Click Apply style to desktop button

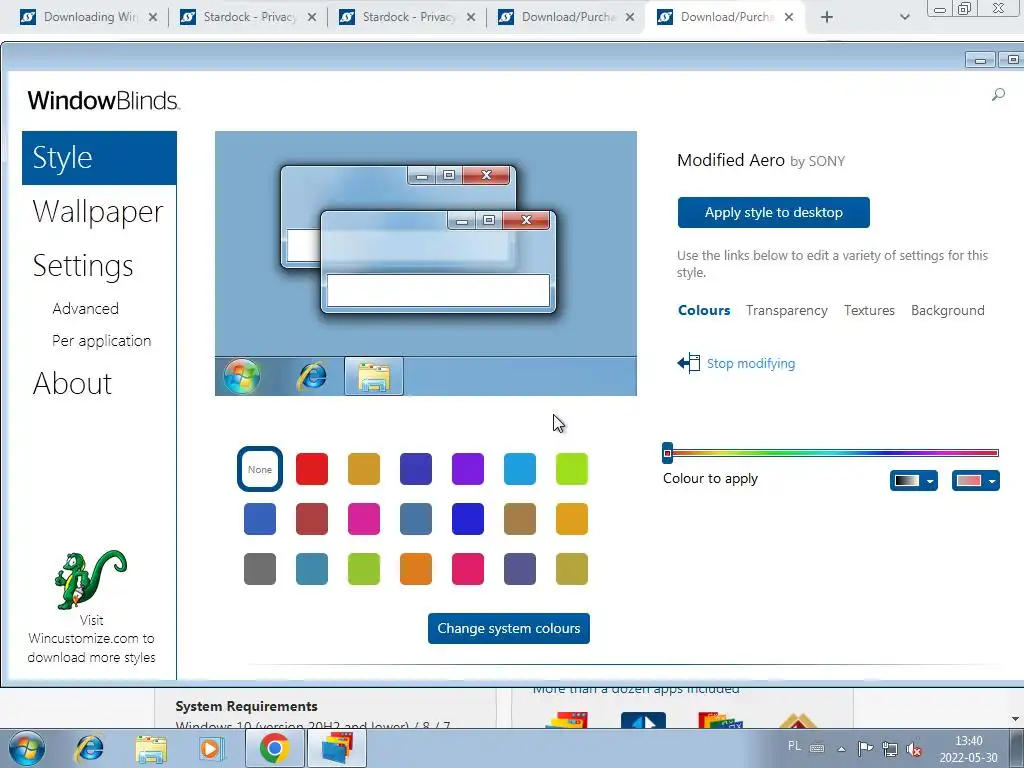pos(773,212)
